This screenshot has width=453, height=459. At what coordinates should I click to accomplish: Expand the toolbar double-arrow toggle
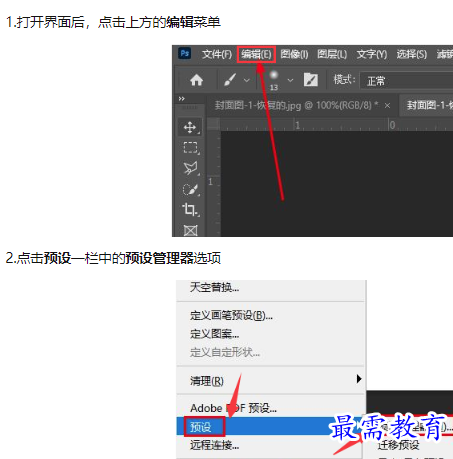[x=181, y=99]
